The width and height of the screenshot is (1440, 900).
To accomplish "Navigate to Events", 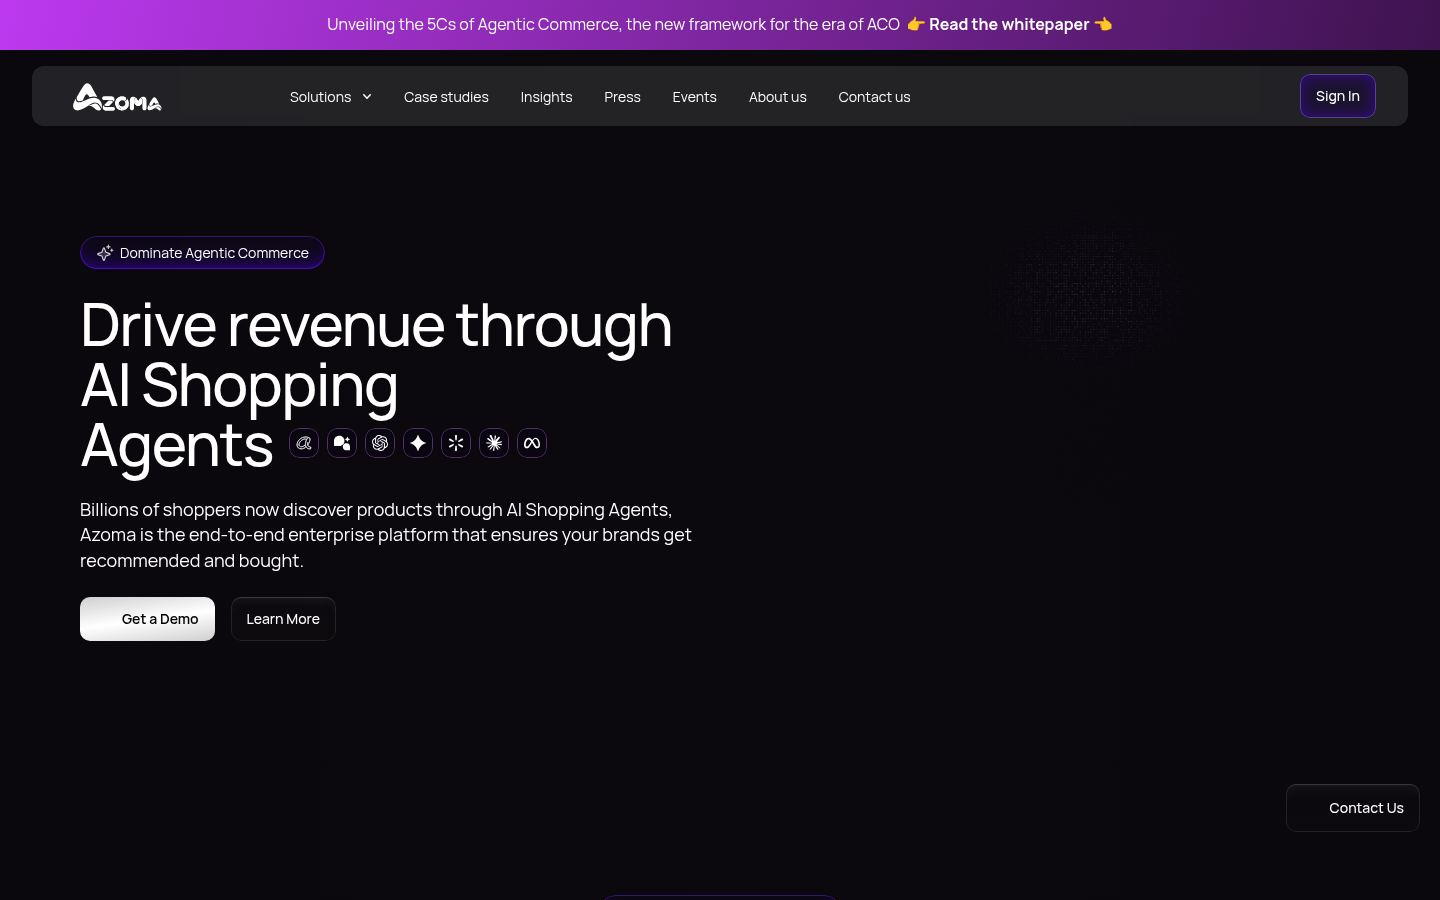I will pyautogui.click(x=694, y=97).
